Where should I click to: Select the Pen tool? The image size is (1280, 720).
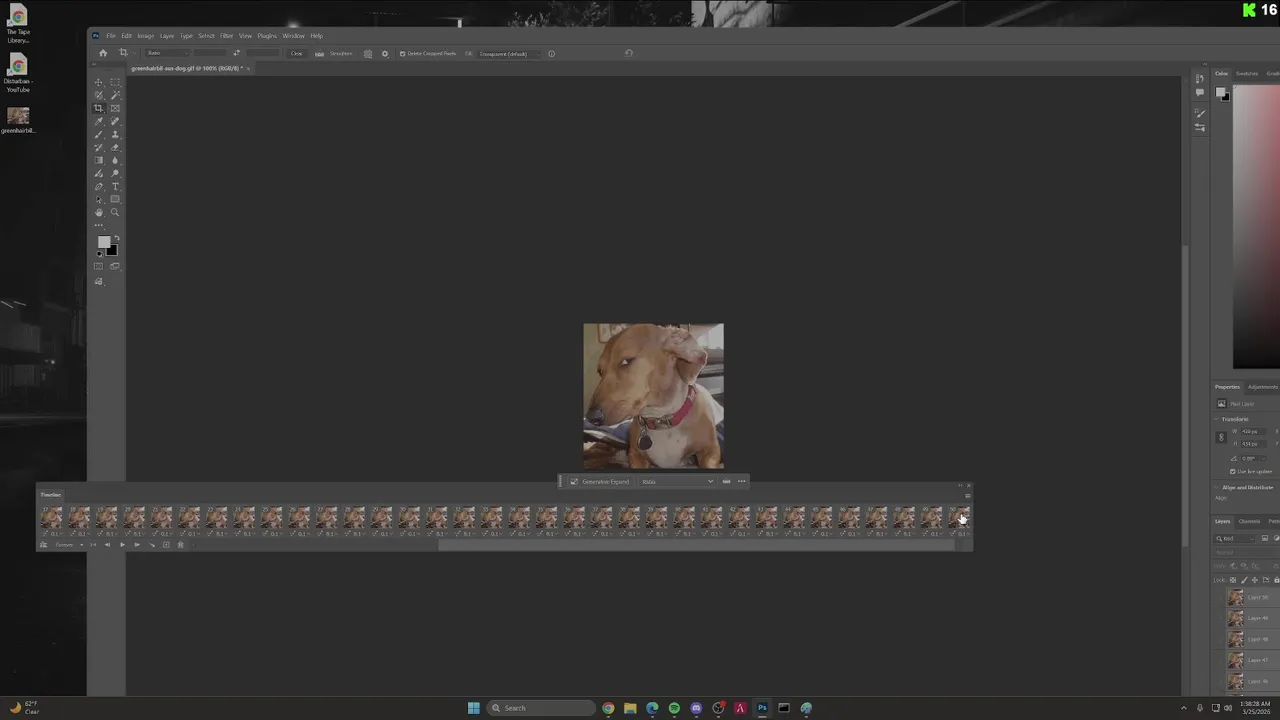[99, 186]
